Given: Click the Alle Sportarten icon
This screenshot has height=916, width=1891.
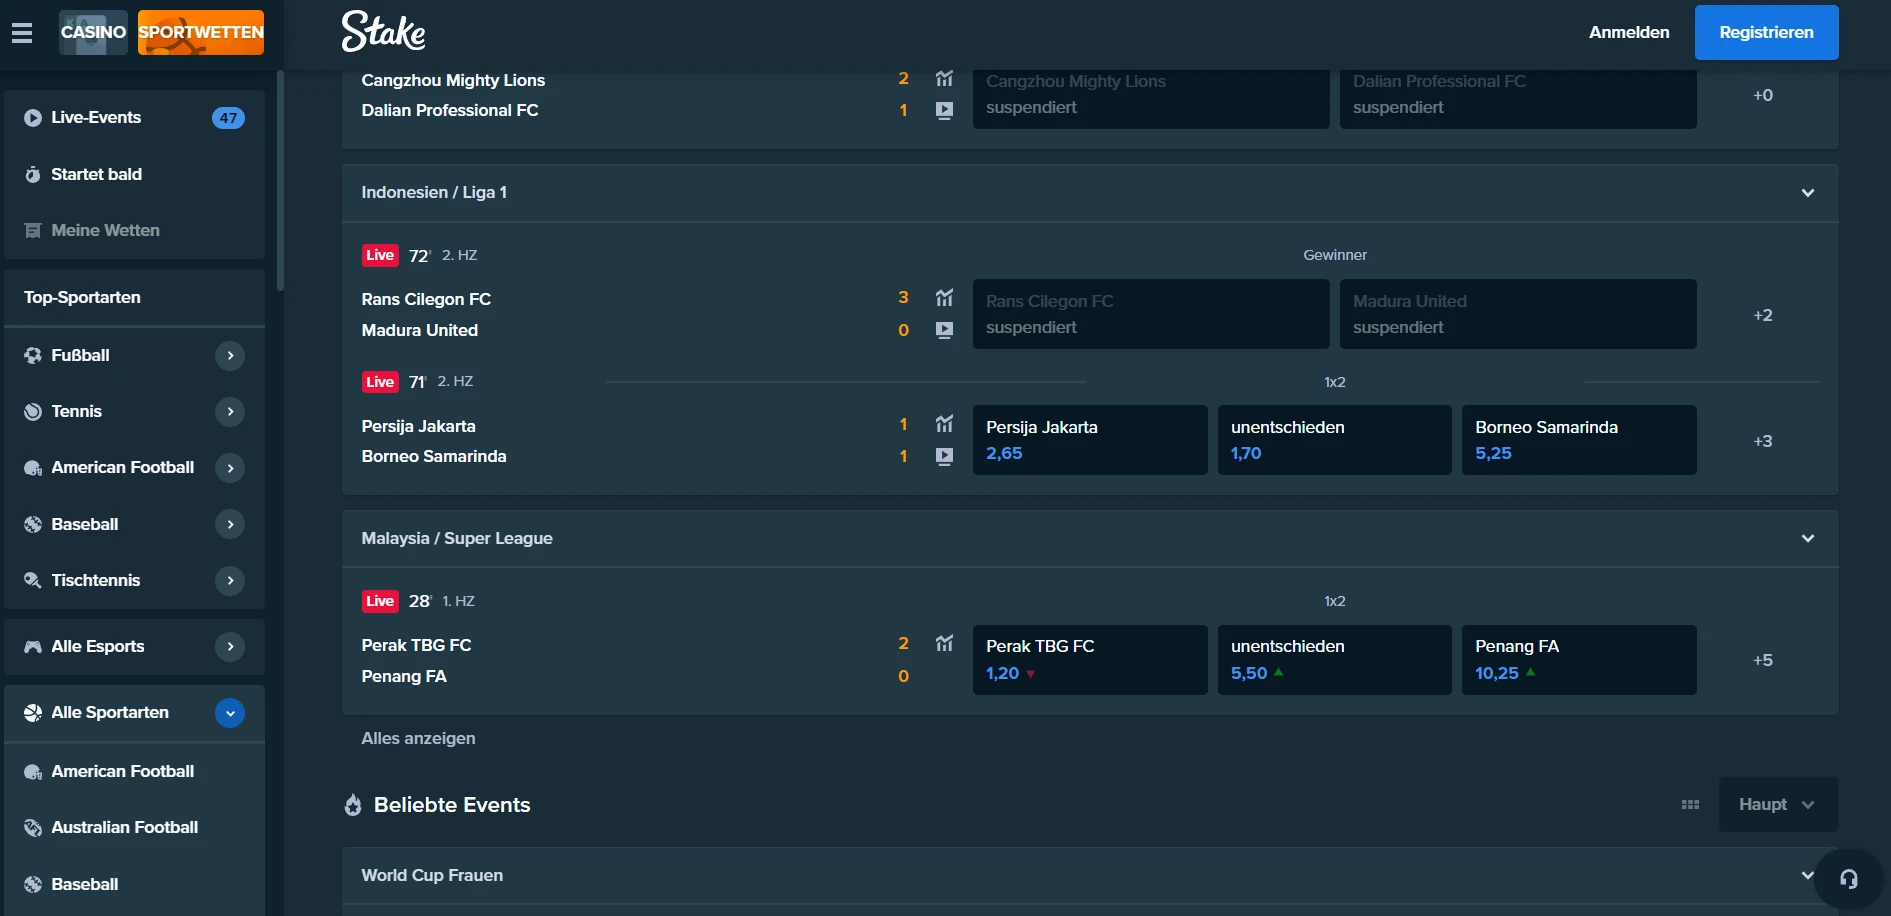Looking at the screenshot, I should coord(33,712).
